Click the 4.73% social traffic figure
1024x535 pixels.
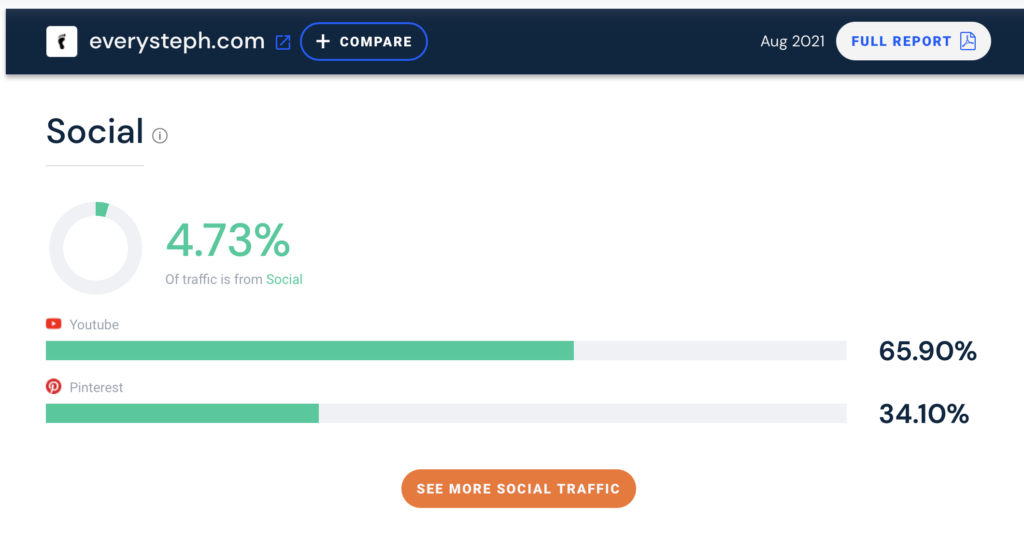coord(228,240)
